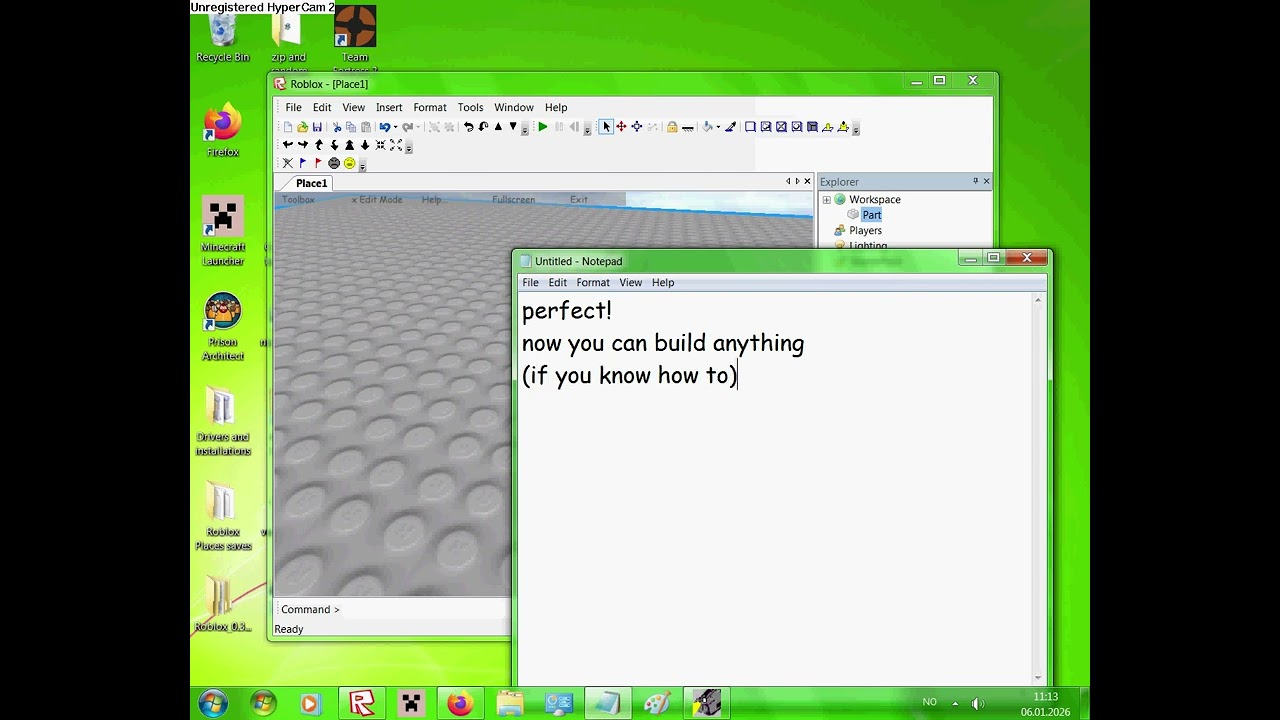Viewport: 1280px width, 720px height.
Task: Click the blue Undo arrow in Roblox toolbar
Action: tap(385, 127)
